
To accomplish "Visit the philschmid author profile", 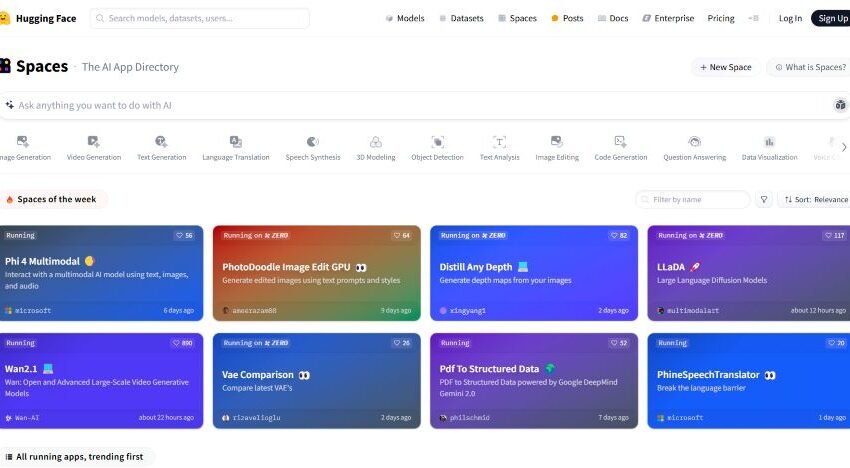I will (465, 418).
